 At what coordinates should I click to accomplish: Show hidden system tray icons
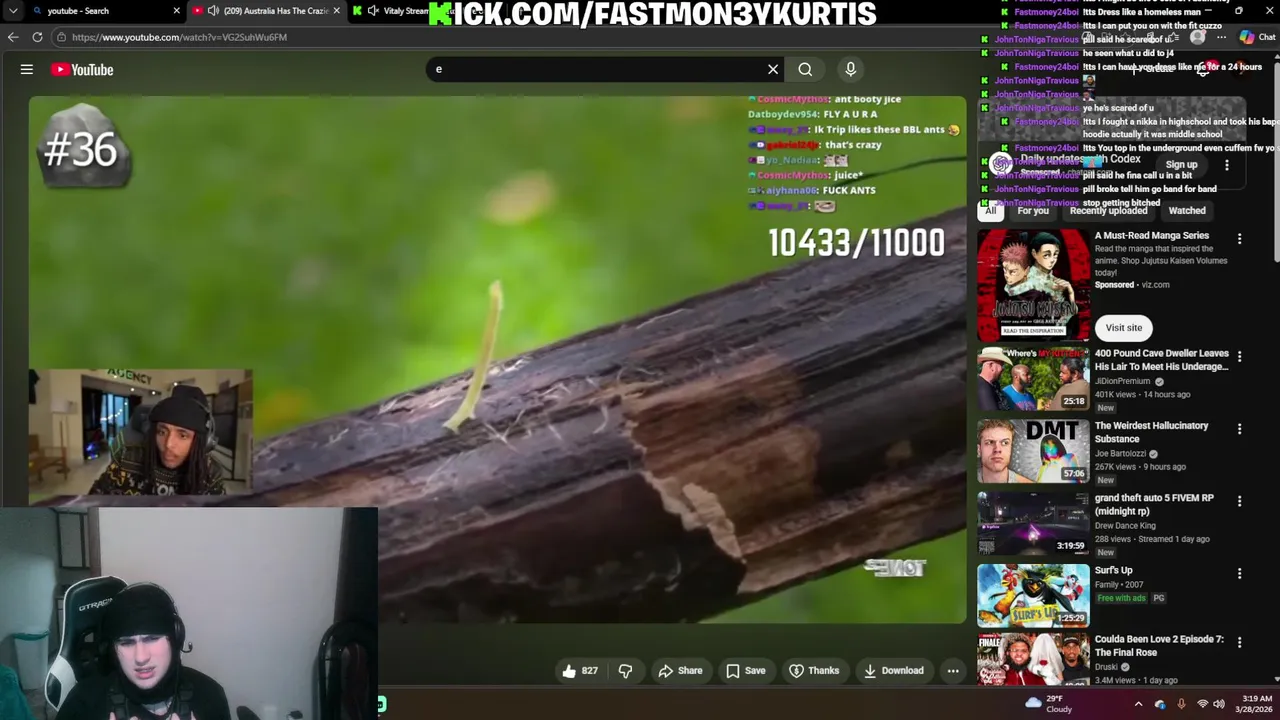point(1138,704)
